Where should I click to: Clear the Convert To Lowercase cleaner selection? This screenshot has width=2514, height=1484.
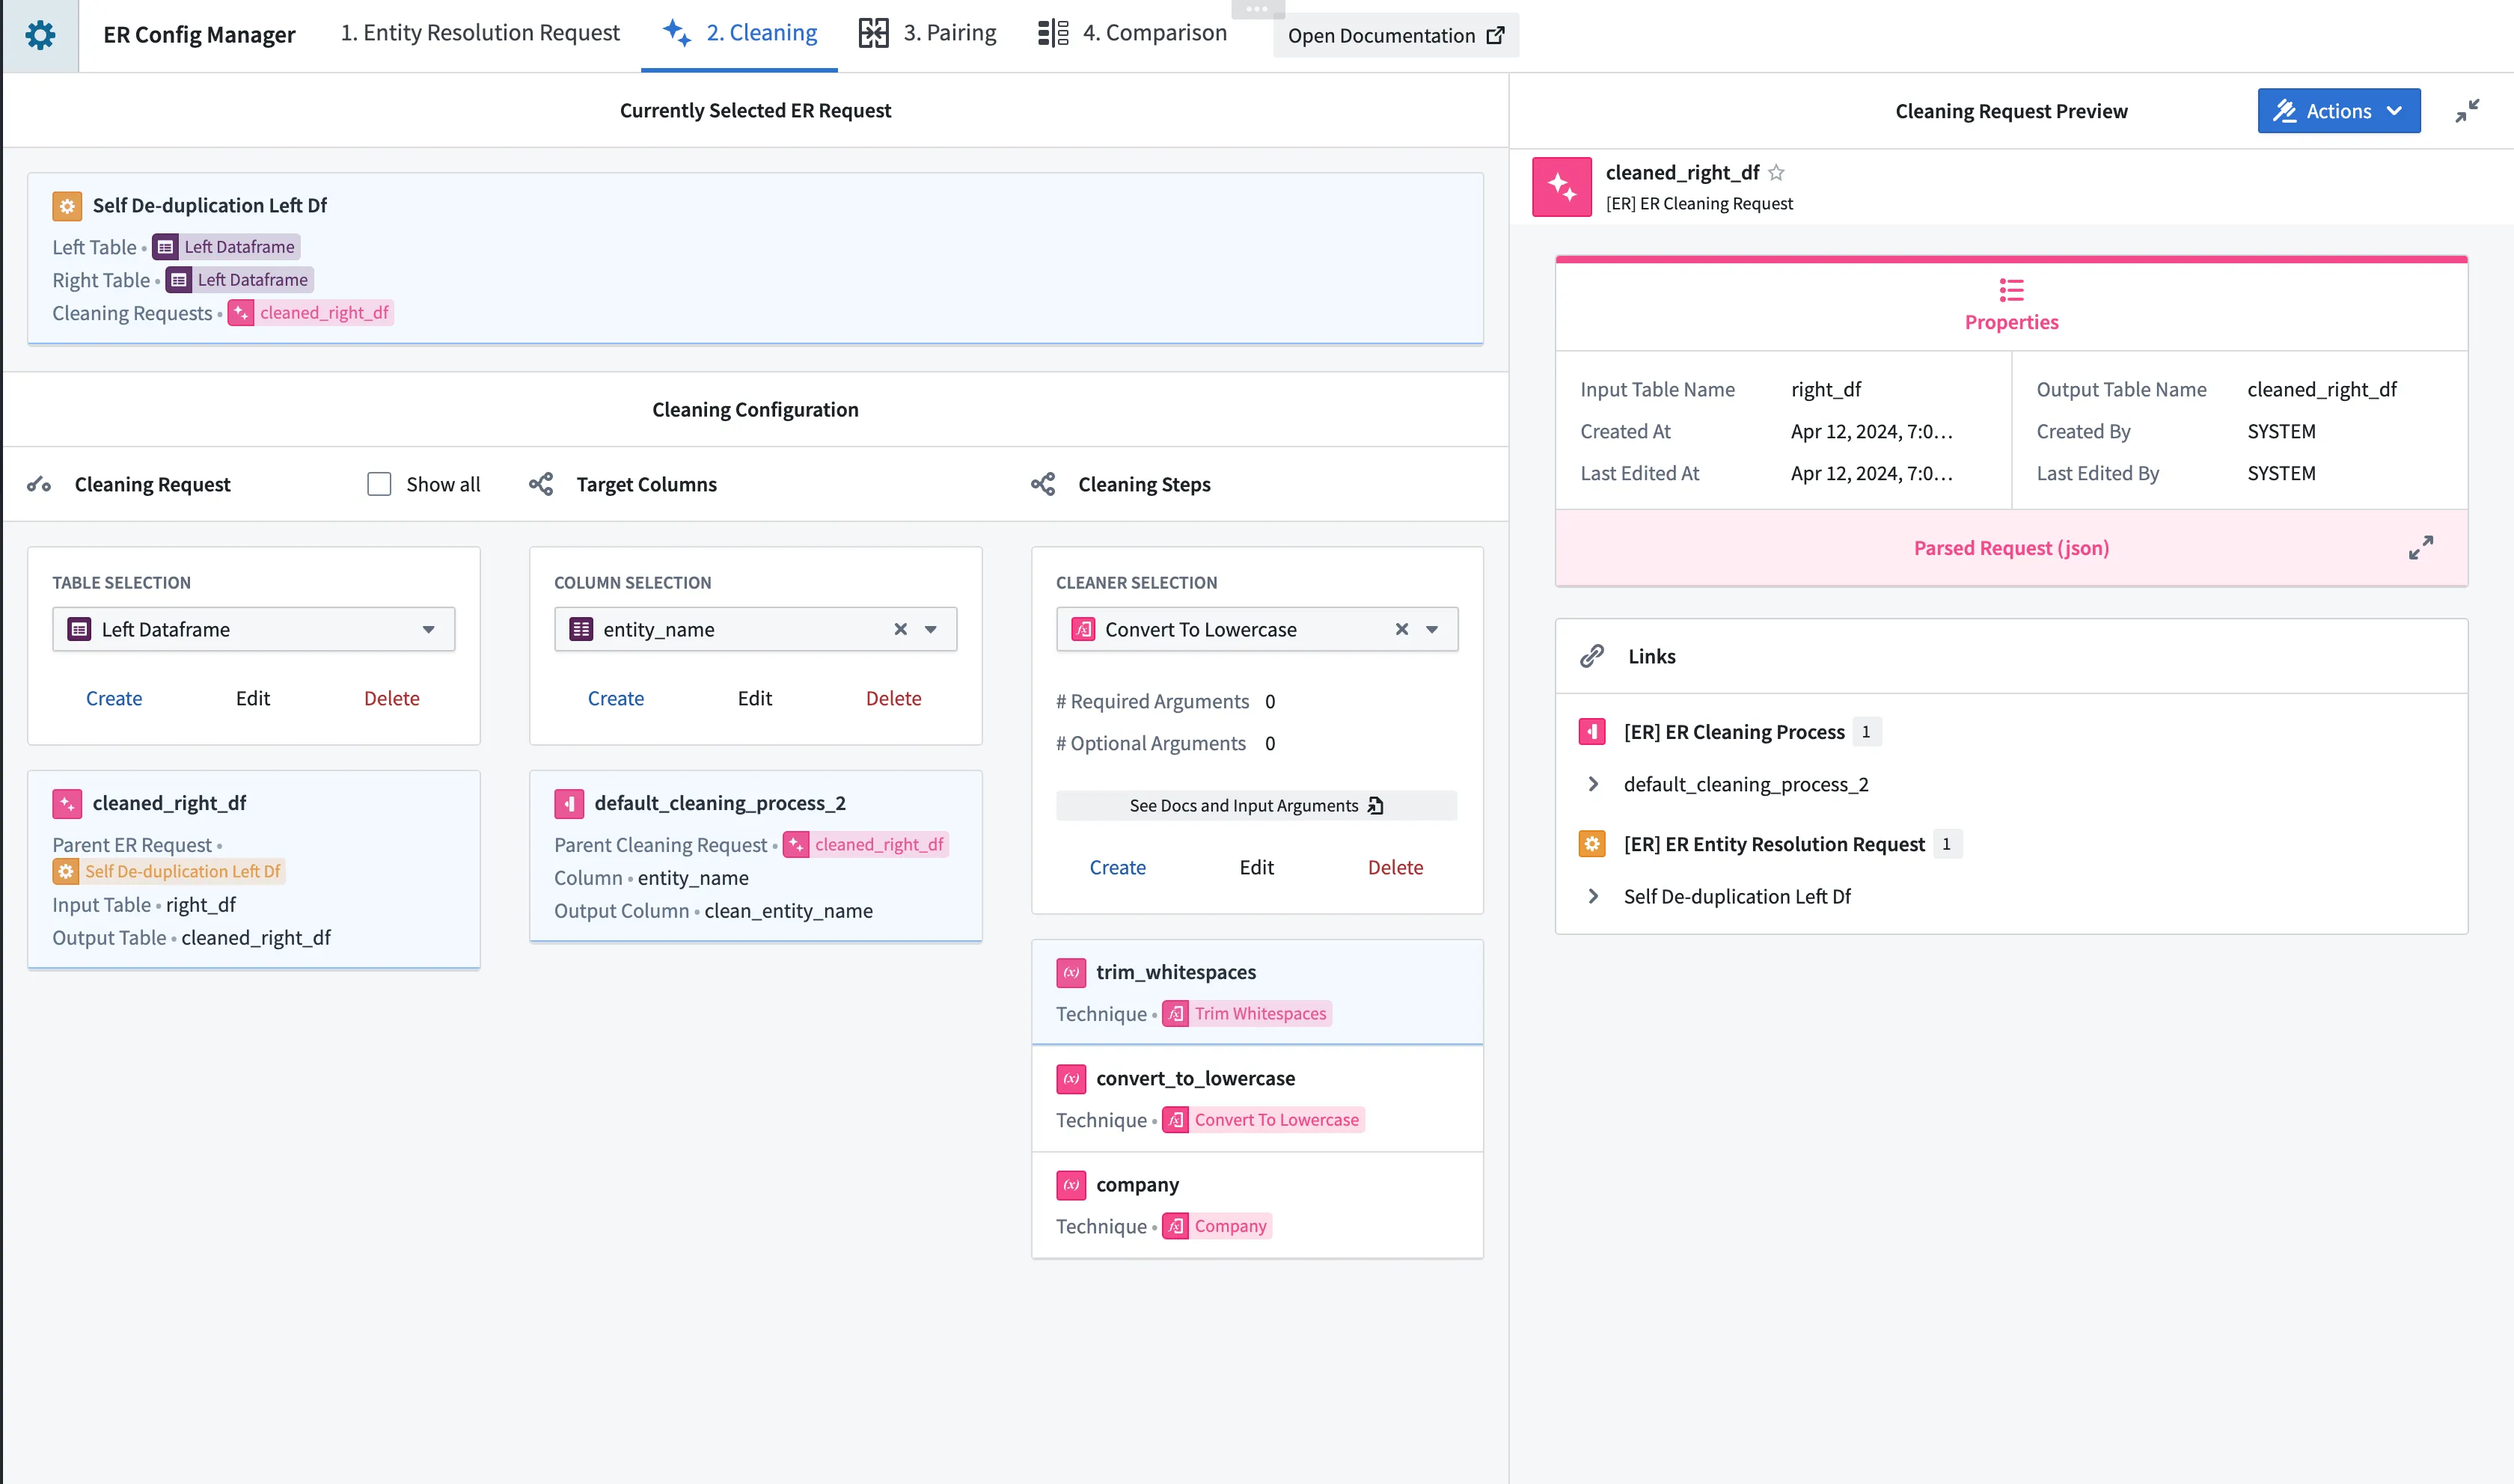pyautogui.click(x=1401, y=629)
